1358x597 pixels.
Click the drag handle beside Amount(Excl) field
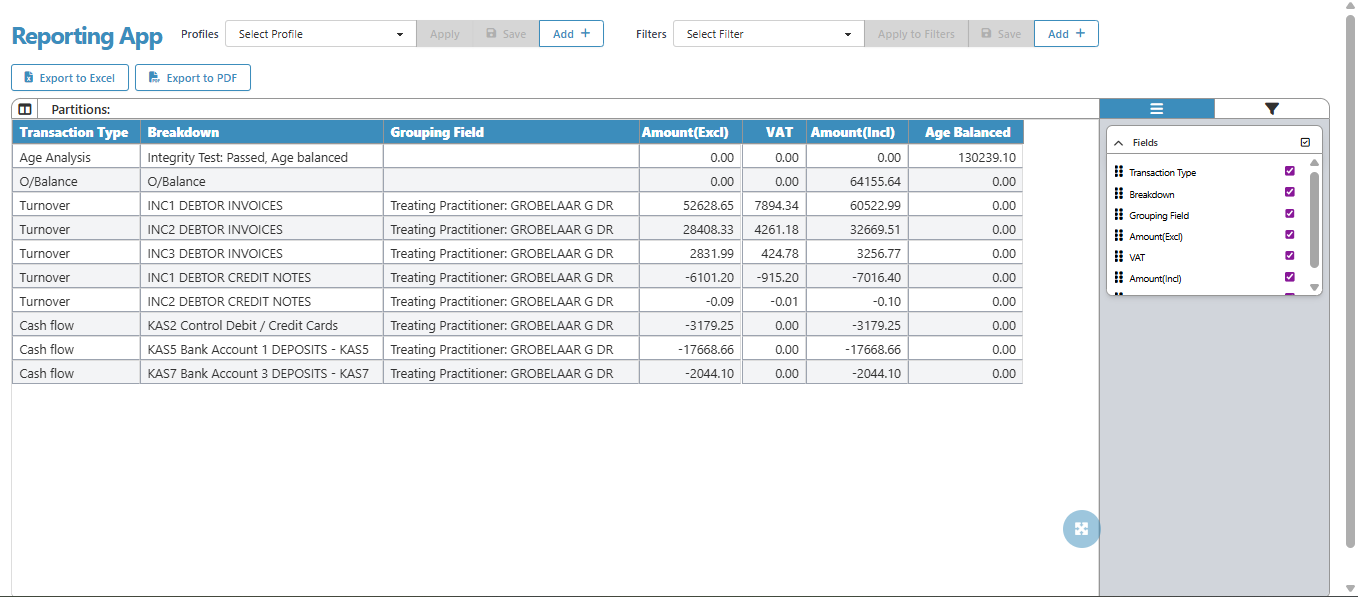pyautogui.click(x=1118, y=236)
